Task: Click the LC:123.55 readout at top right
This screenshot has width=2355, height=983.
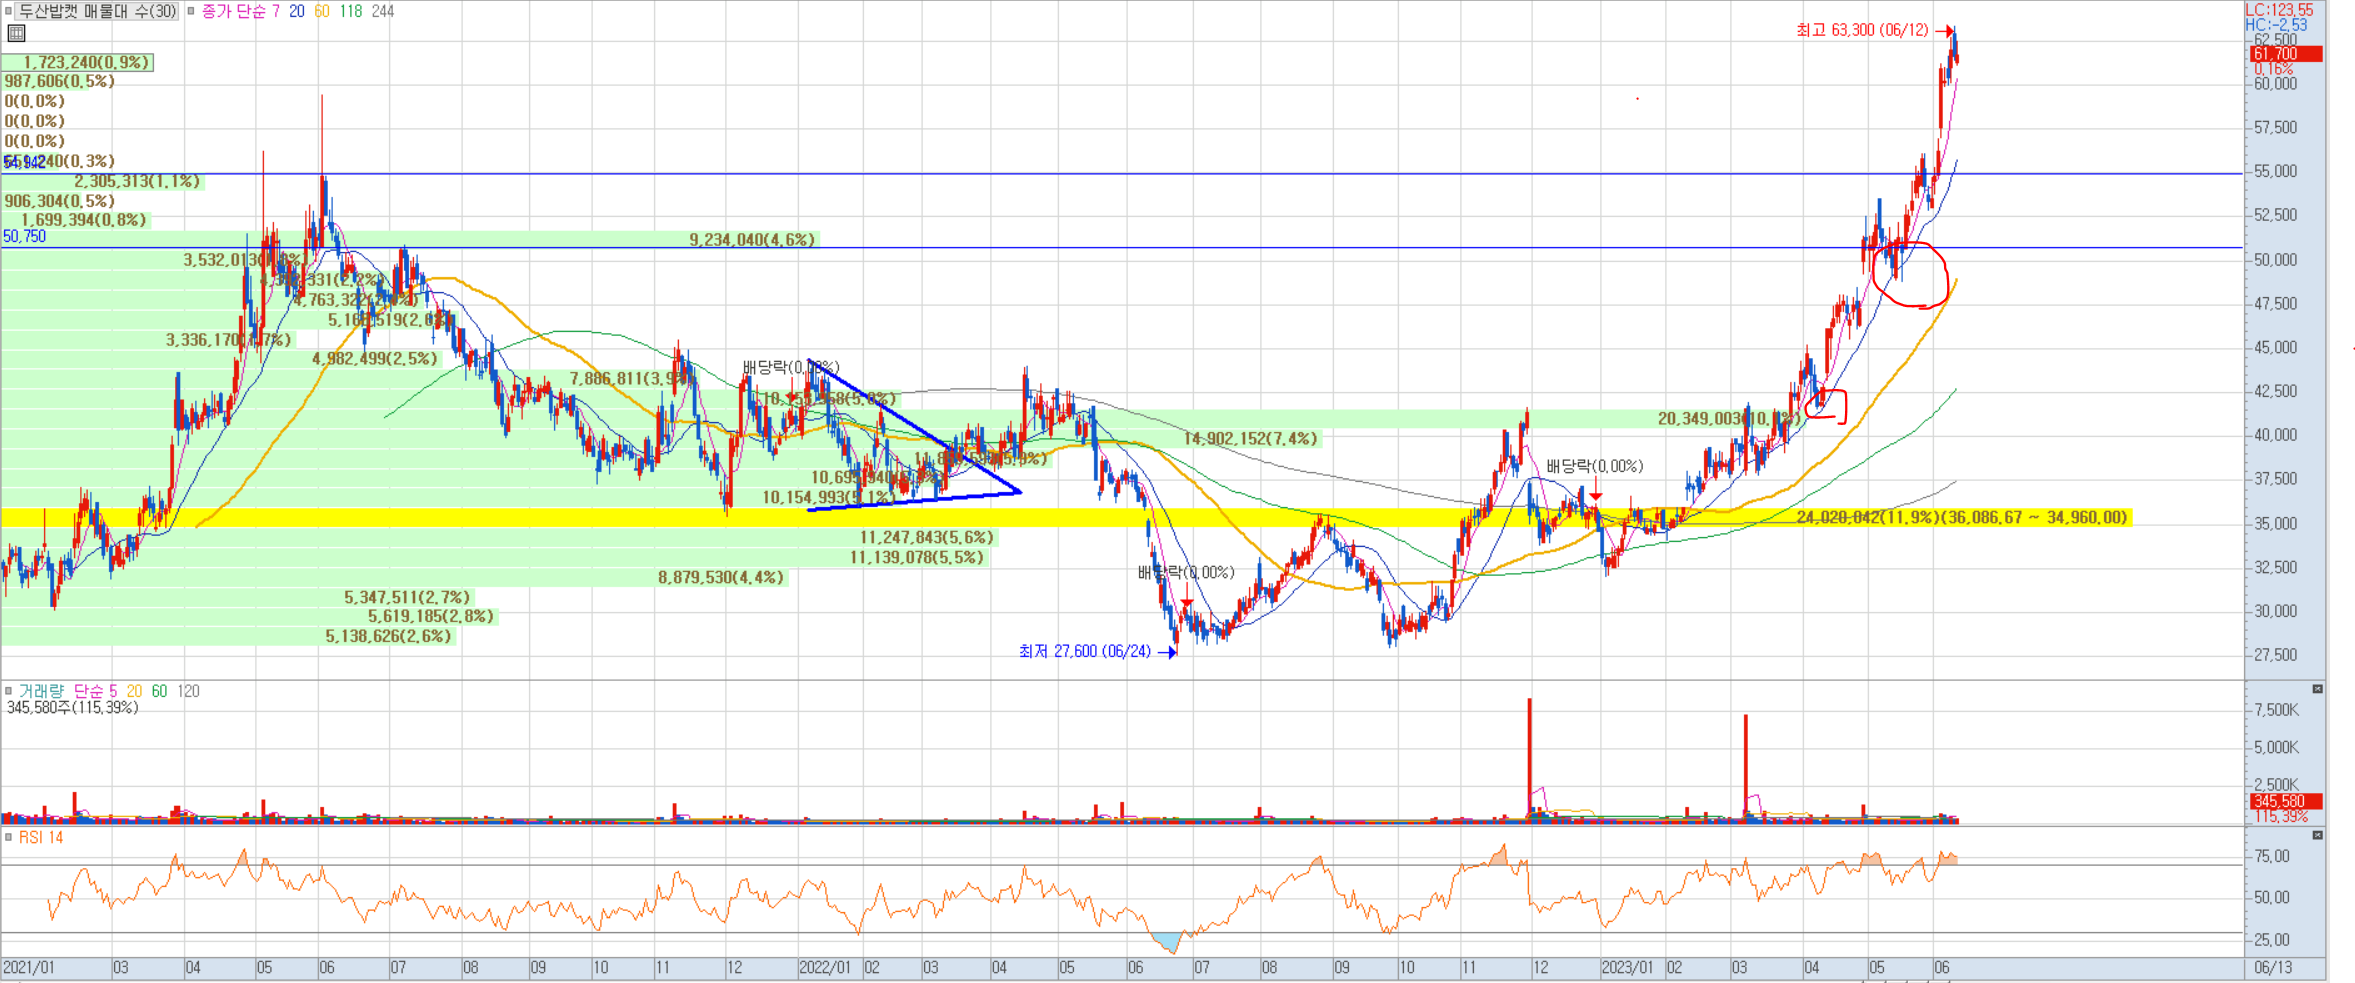Action: [x=2279, y=10]
